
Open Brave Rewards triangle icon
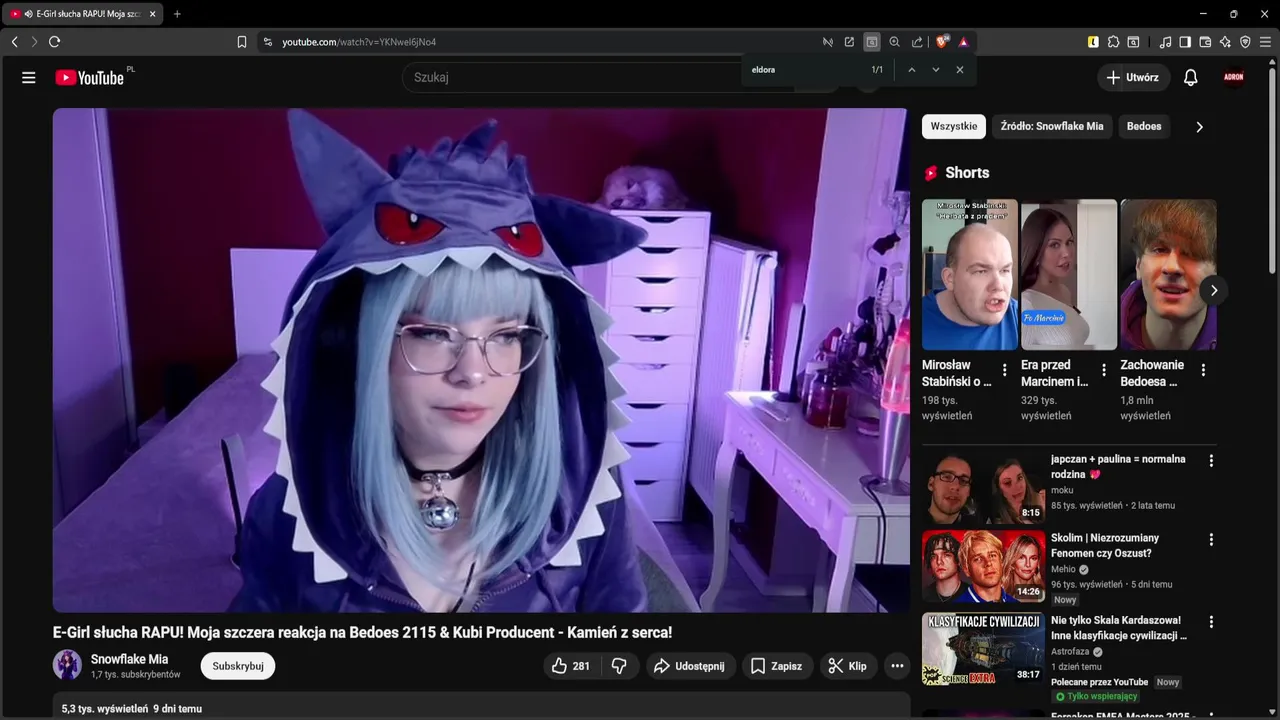(963, 42)
